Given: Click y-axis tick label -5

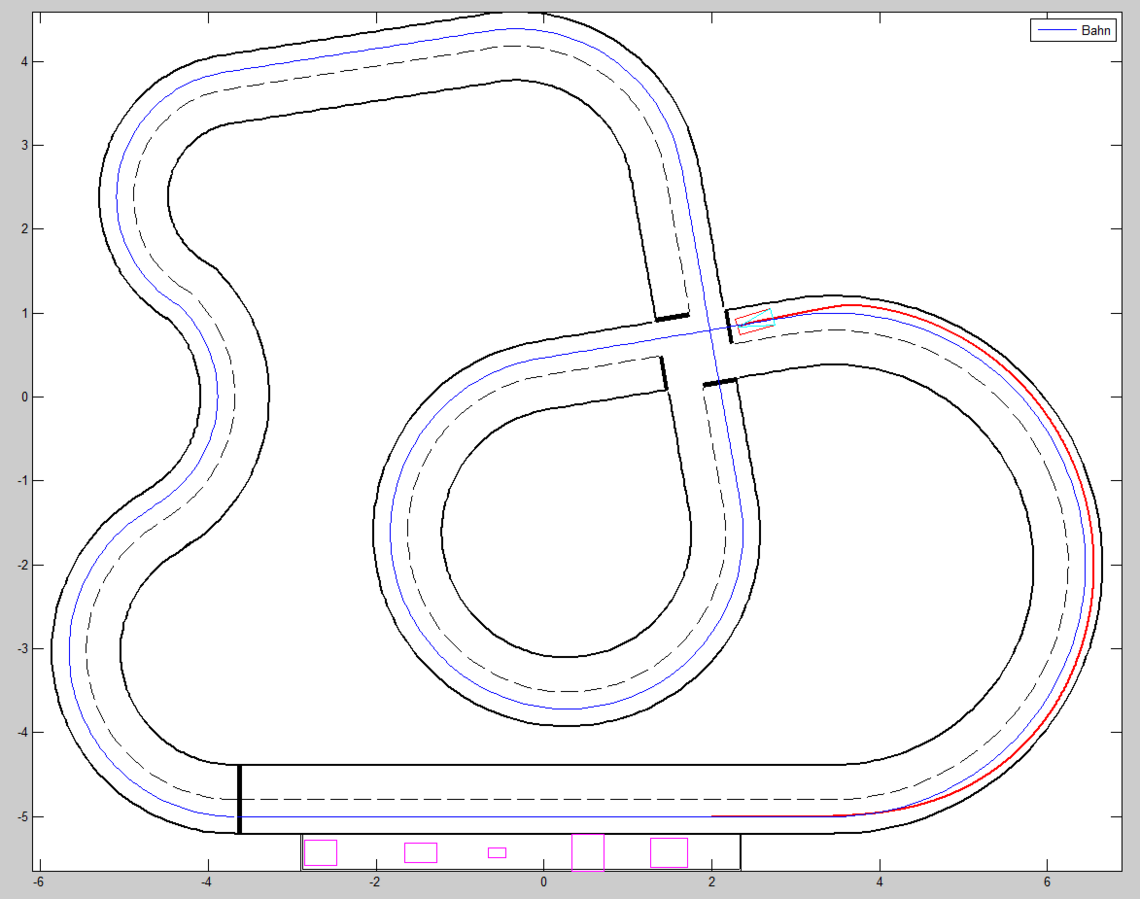Looking at the screenshot, I should click(22, 817).
